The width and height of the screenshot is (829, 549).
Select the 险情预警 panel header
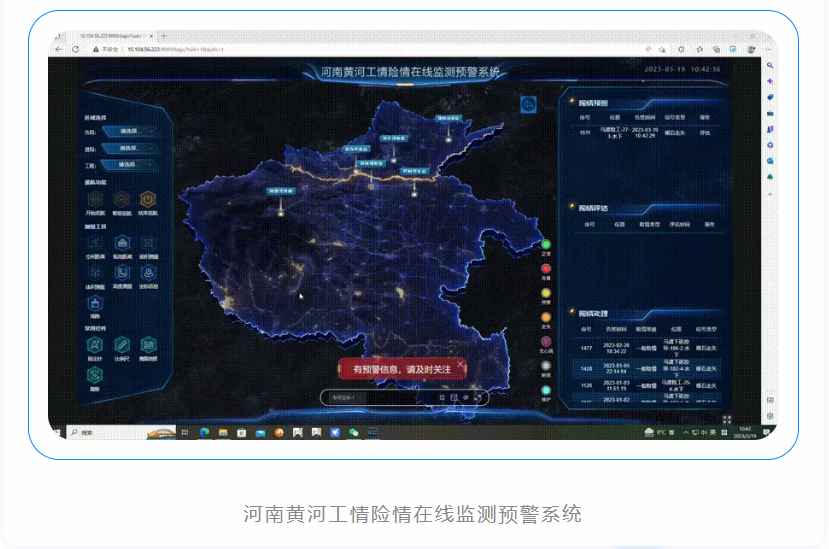[593, 103]
